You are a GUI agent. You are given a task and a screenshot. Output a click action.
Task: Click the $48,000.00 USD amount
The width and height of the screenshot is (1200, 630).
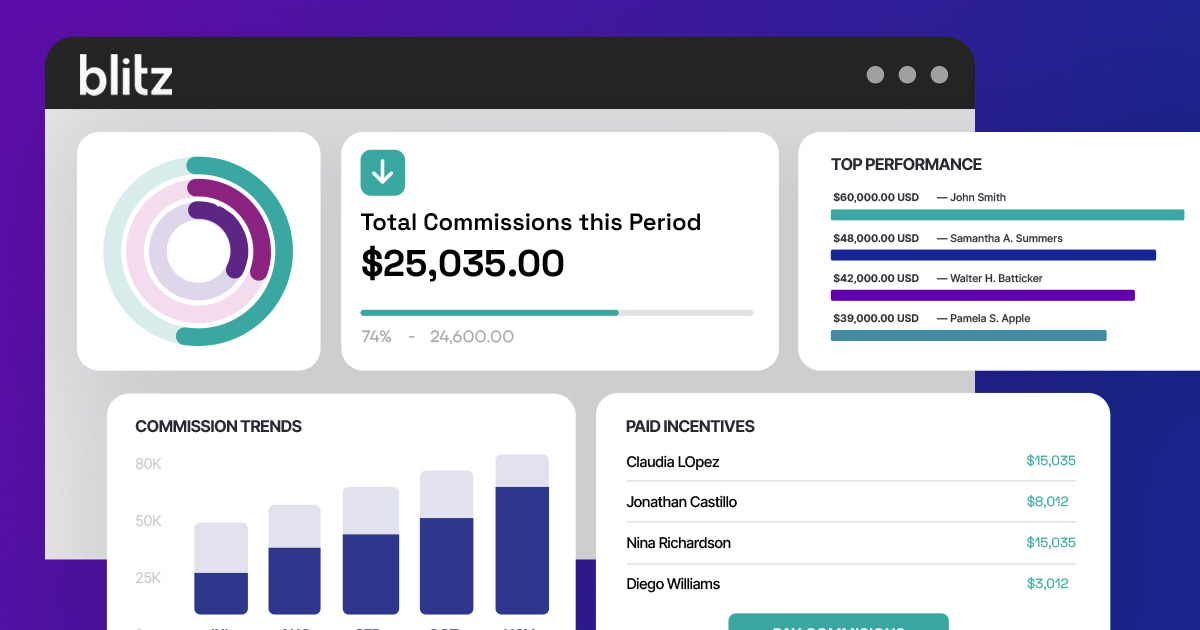click(x=876, y=238)
